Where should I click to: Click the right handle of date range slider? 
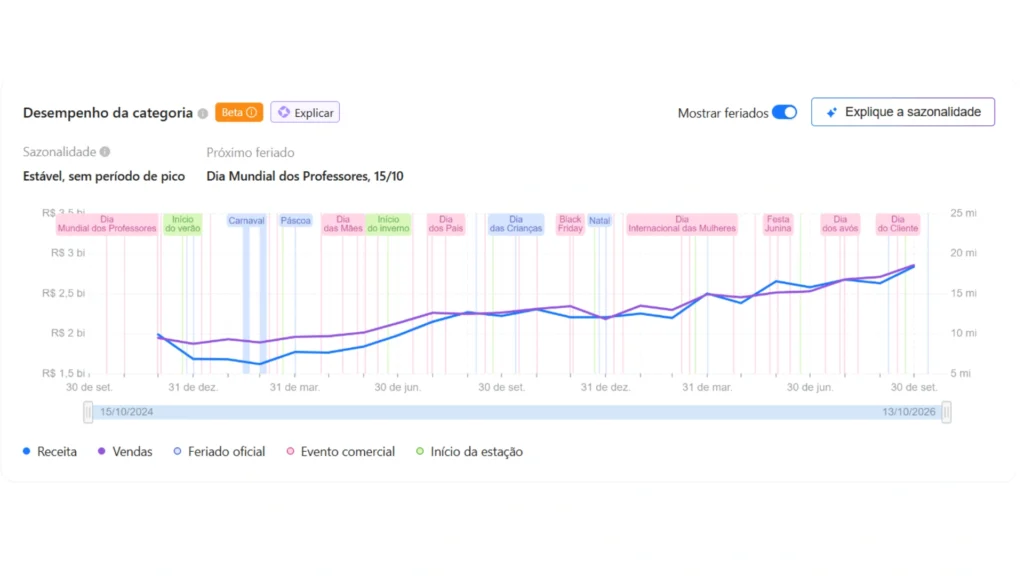click(946, 412)
